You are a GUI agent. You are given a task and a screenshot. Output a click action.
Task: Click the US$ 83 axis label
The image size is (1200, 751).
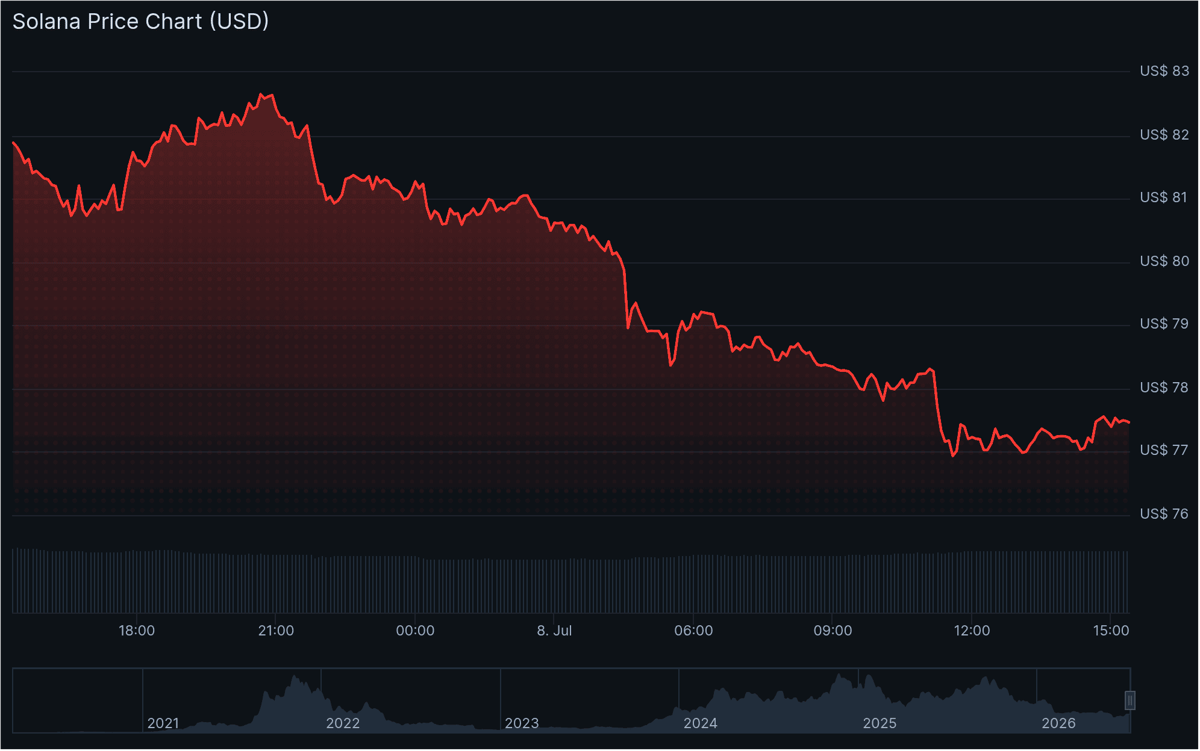(1164, 71)
